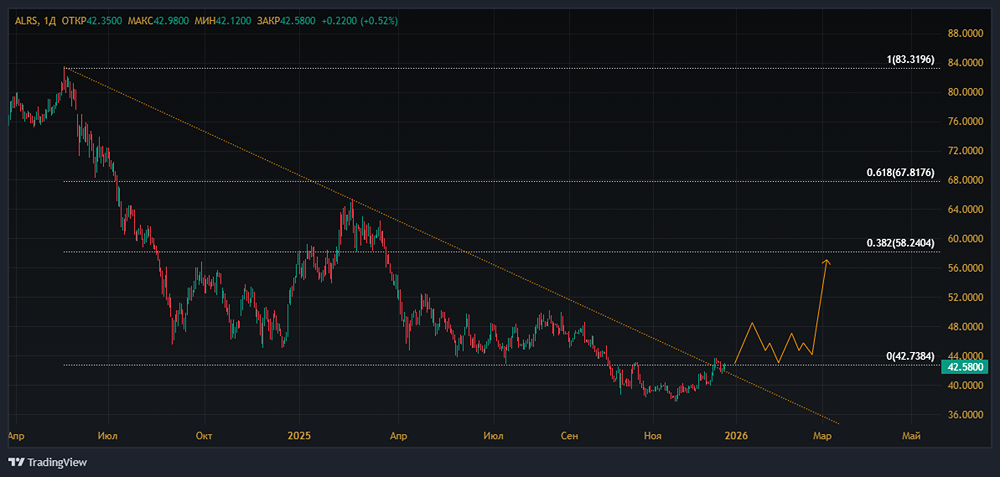Select the ОТКР 42.3500 open value

pyautogui.click(x=92, y=21)
